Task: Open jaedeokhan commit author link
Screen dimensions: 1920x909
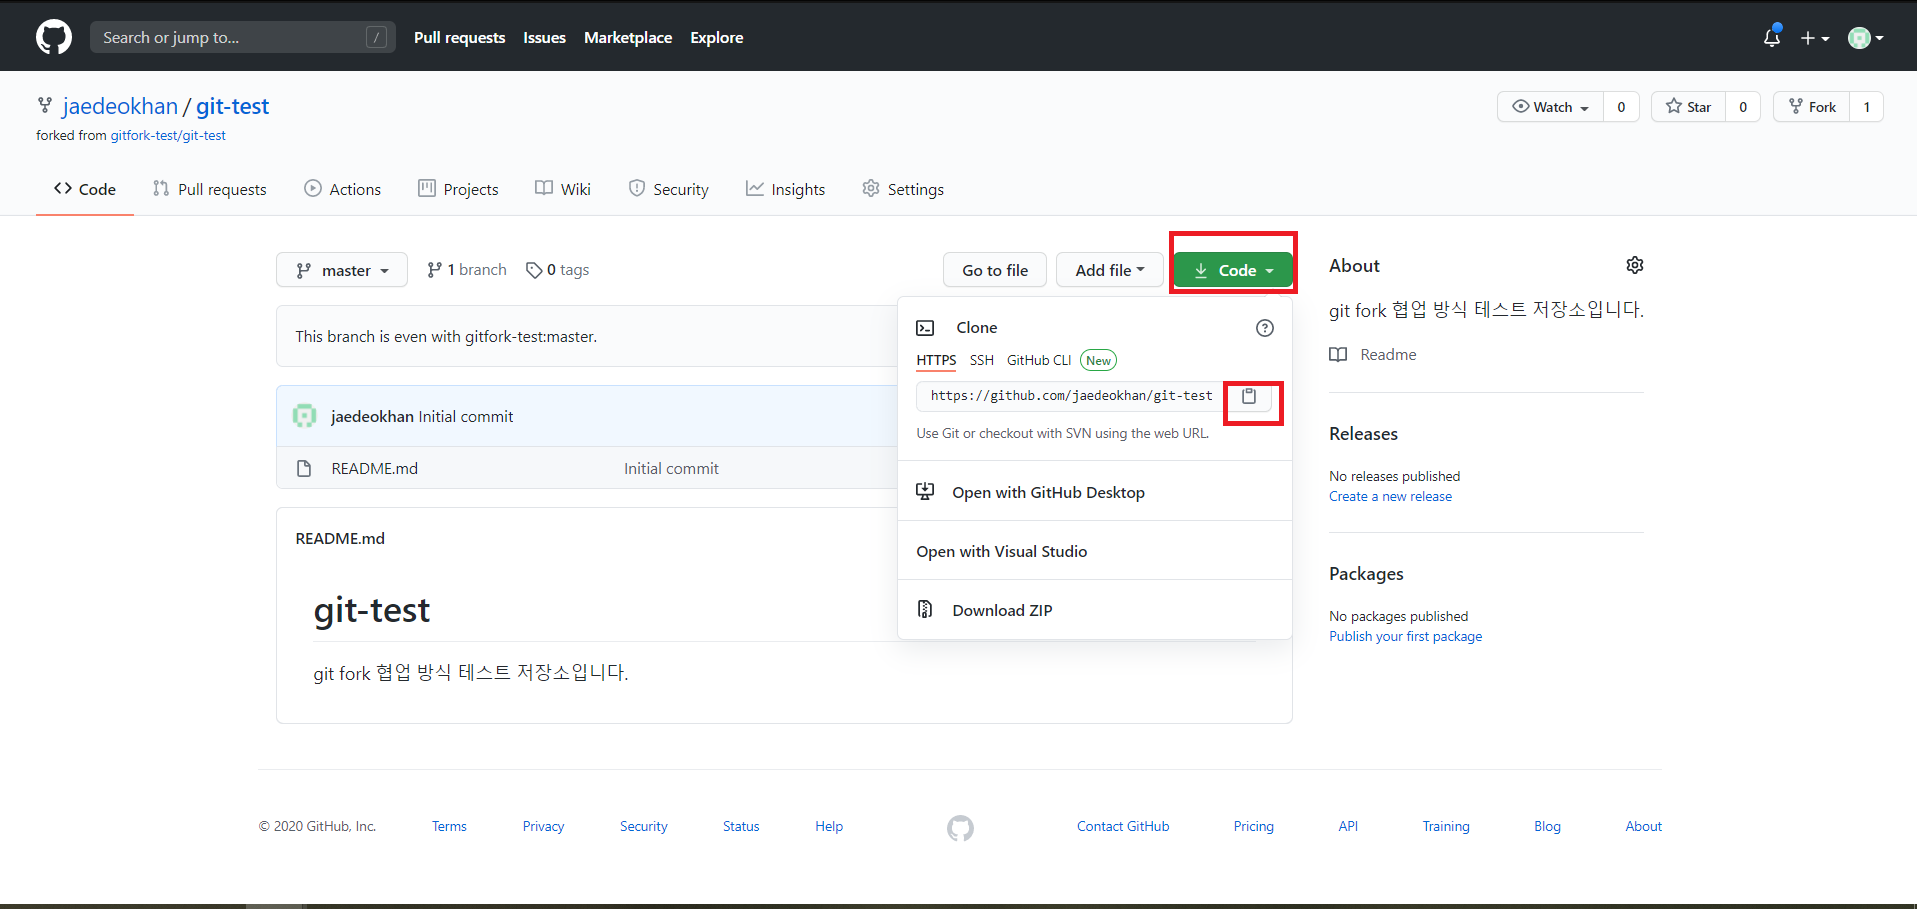Action: click(x=372, y=416)
